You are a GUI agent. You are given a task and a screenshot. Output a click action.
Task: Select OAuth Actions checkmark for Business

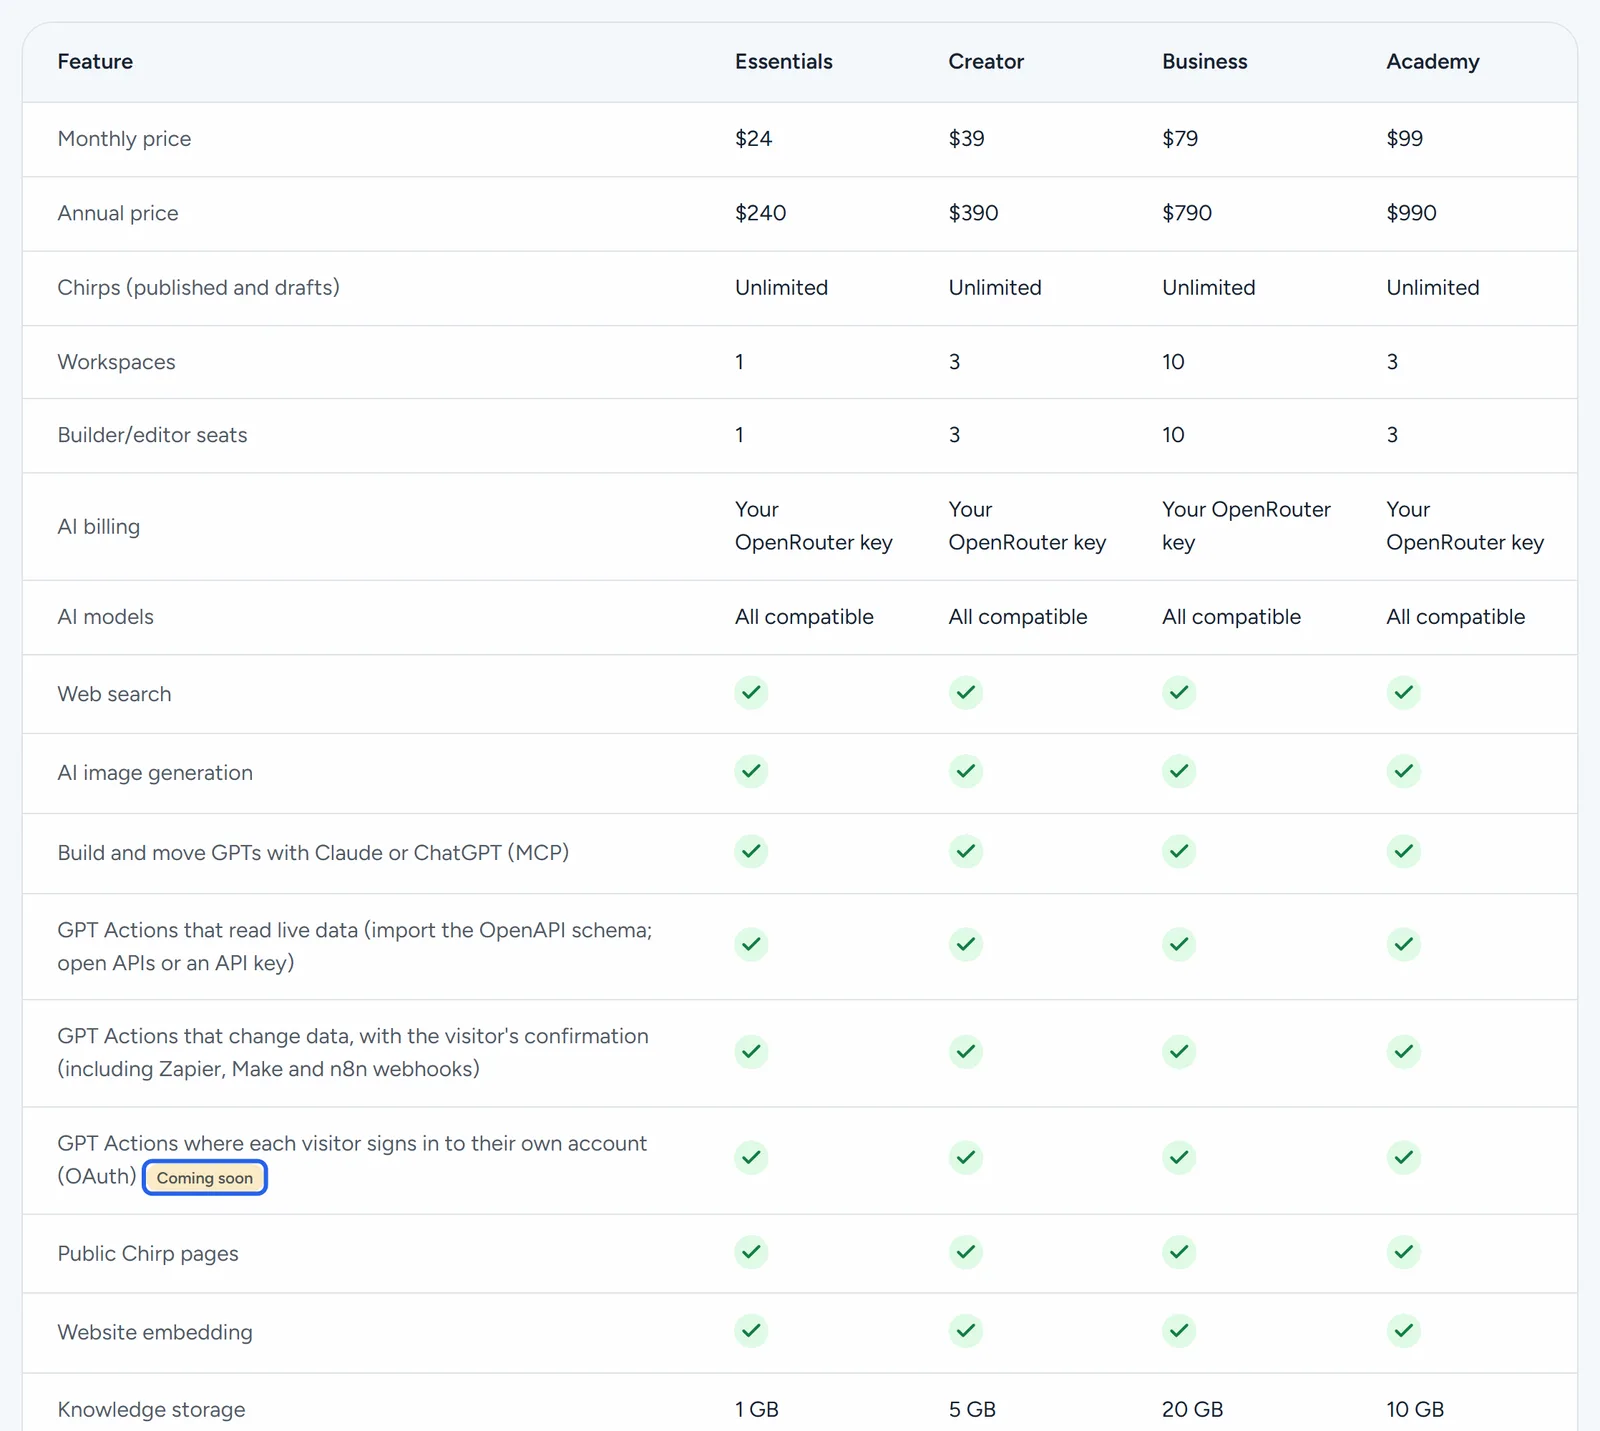pos(1179,1157)
